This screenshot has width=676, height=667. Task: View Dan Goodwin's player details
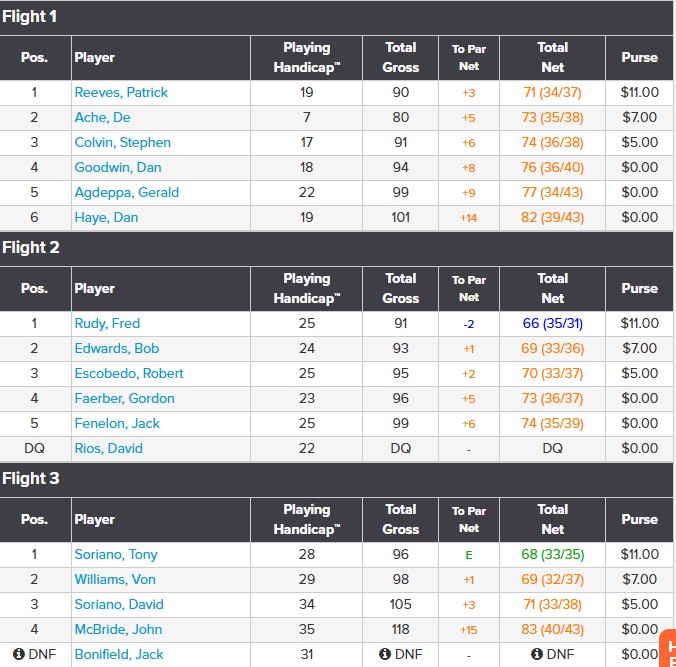coord(117,167)
